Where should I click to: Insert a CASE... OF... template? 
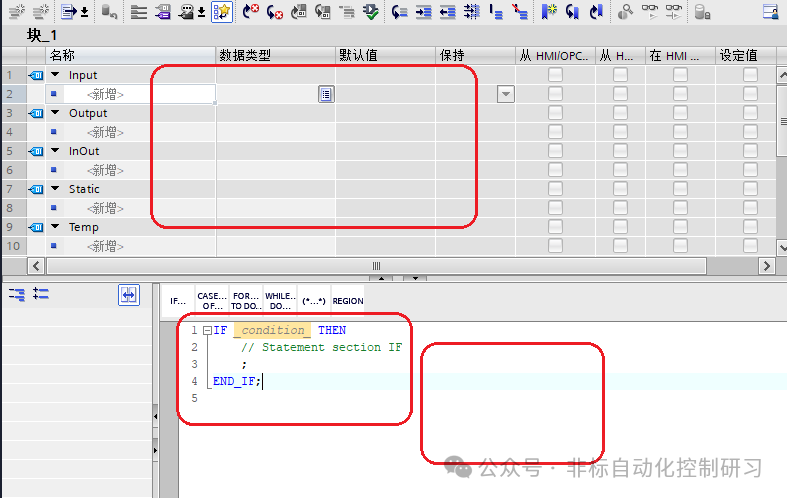pos(212,301)
